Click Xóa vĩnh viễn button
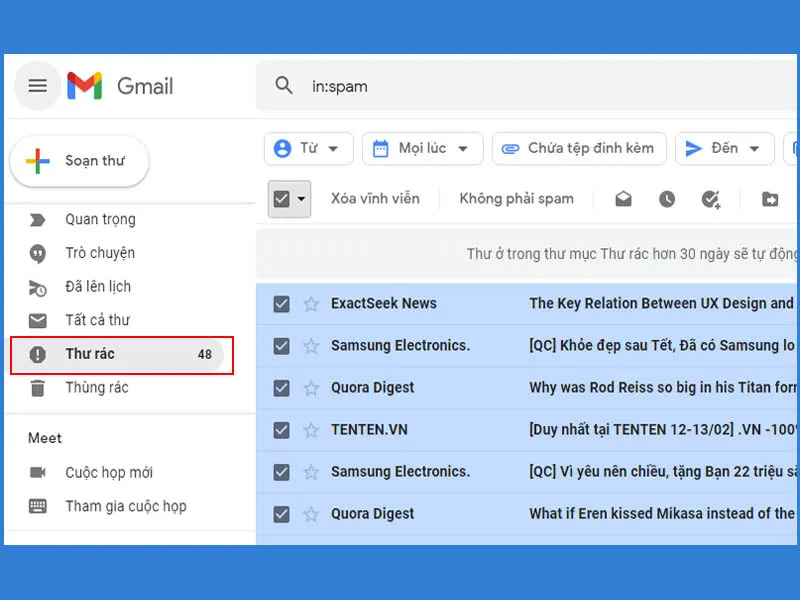The image size is (800, 600). [x=376, y=198]
